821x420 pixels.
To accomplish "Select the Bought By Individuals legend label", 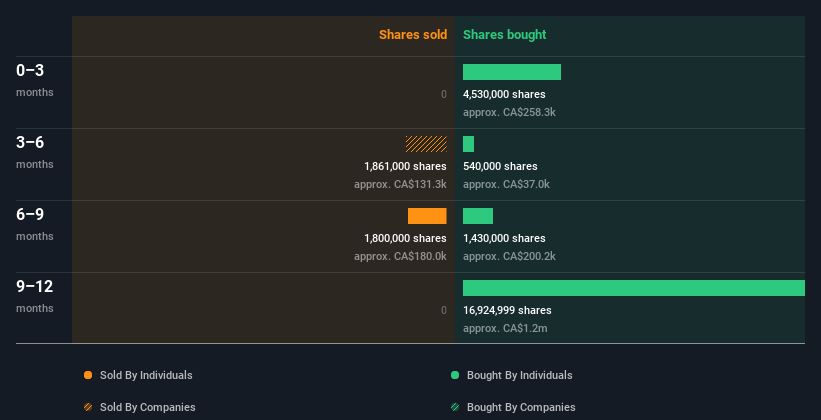I will (519, 375).
